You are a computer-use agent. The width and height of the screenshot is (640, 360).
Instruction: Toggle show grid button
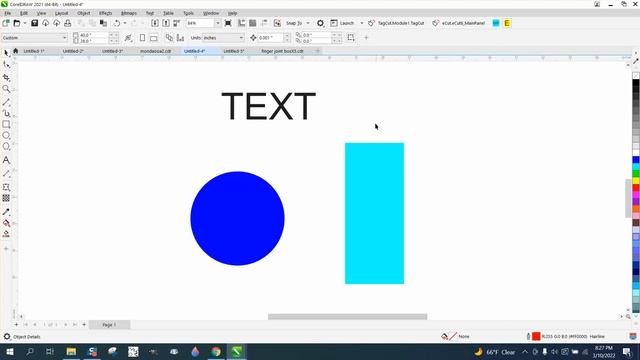tap(253, 23)
